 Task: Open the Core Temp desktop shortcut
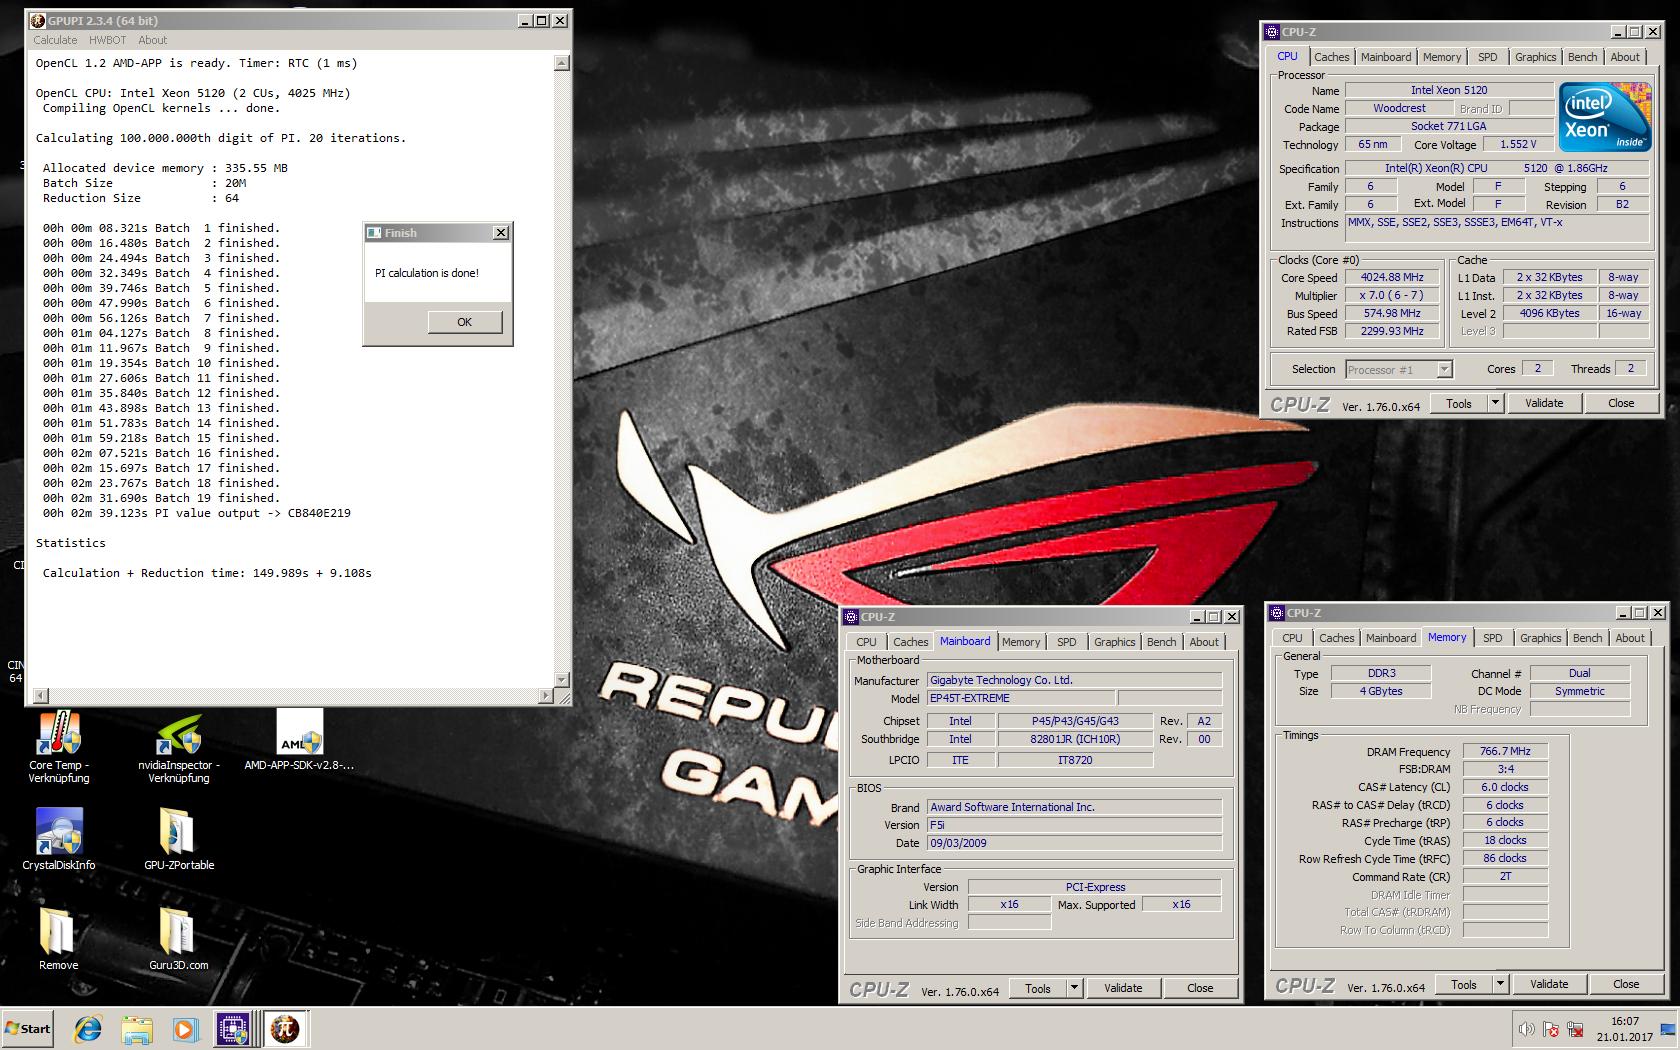click(x=58, y=747)
